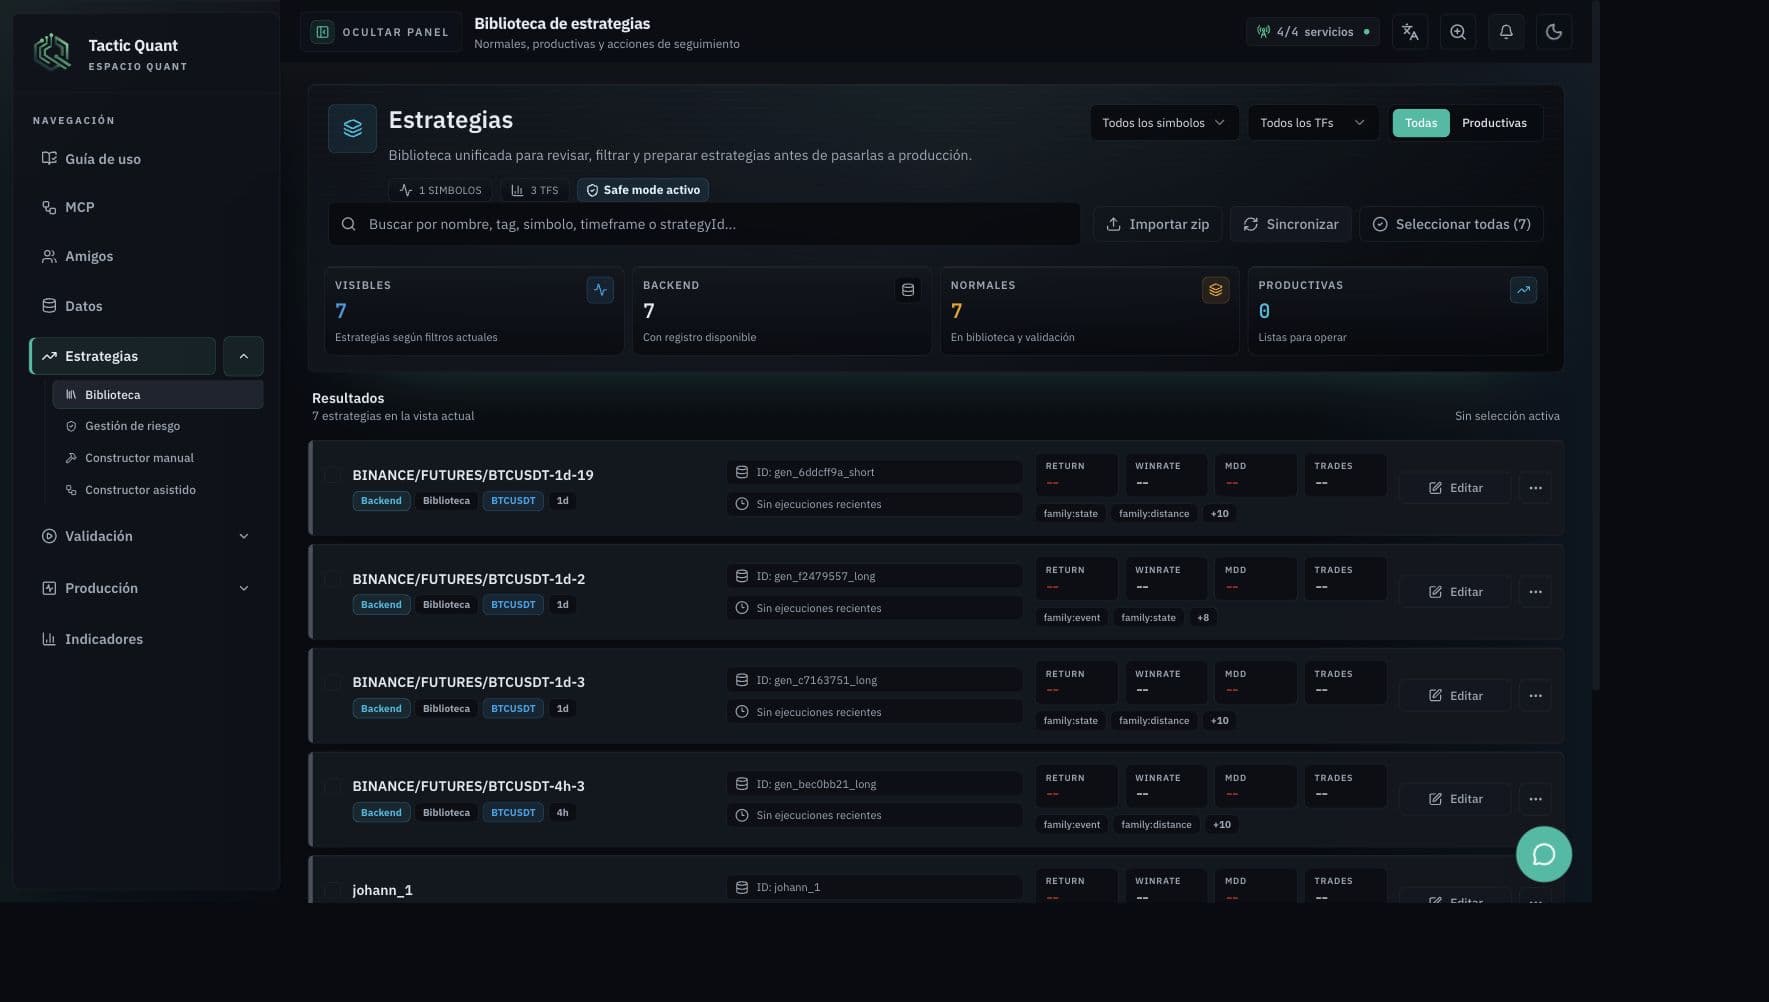Show +8 more tags for BTCUSDT-1d-2
This screenshot has height=1002, width=1769.
(1203, 618)
